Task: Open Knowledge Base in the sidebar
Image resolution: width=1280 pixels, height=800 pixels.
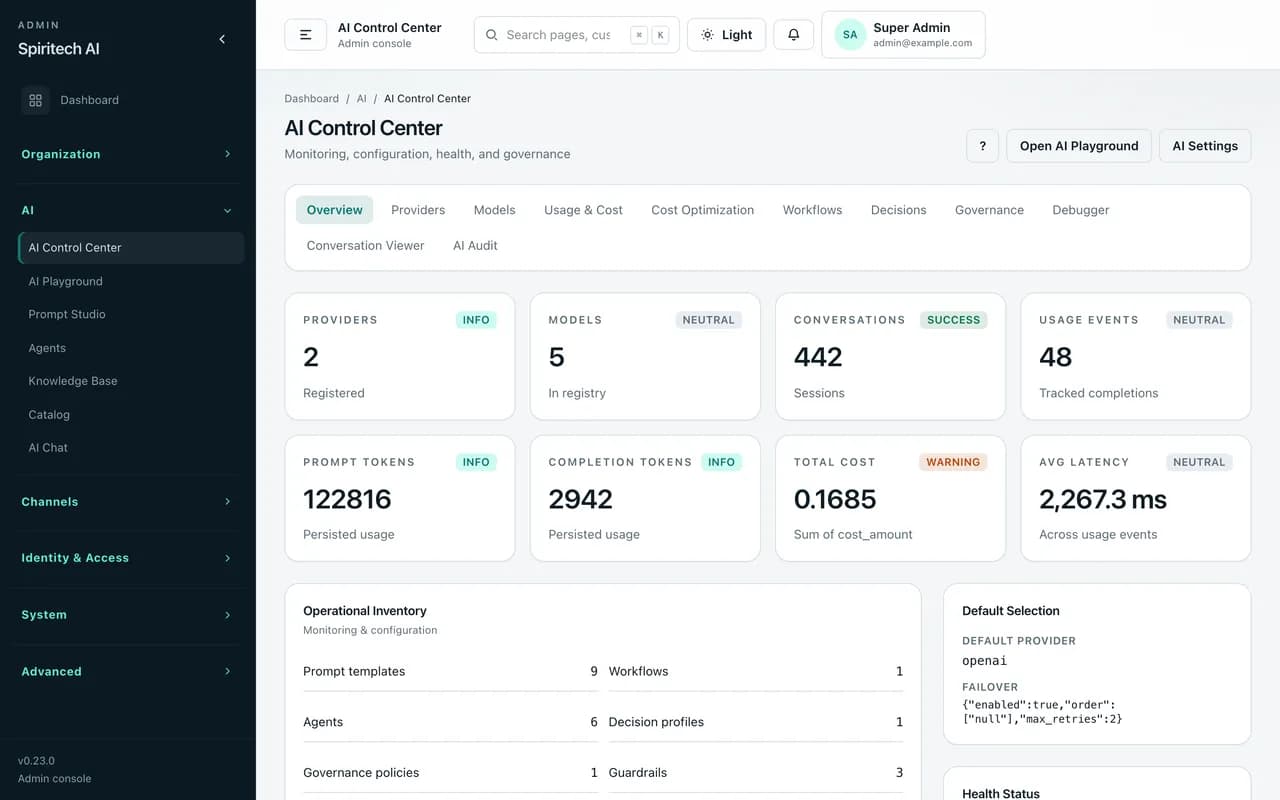Action: click(130, 381)
